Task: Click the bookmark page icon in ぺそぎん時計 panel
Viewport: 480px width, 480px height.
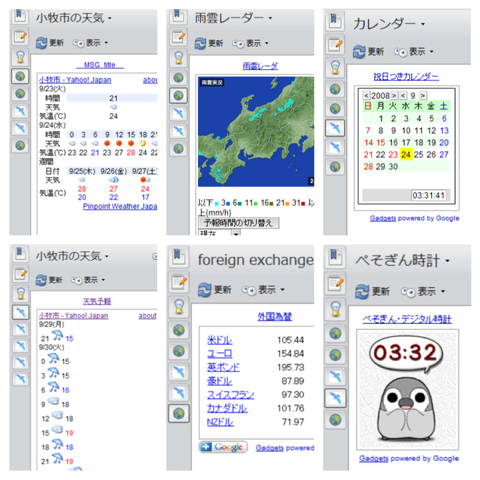Action: [x=335, y=257]
